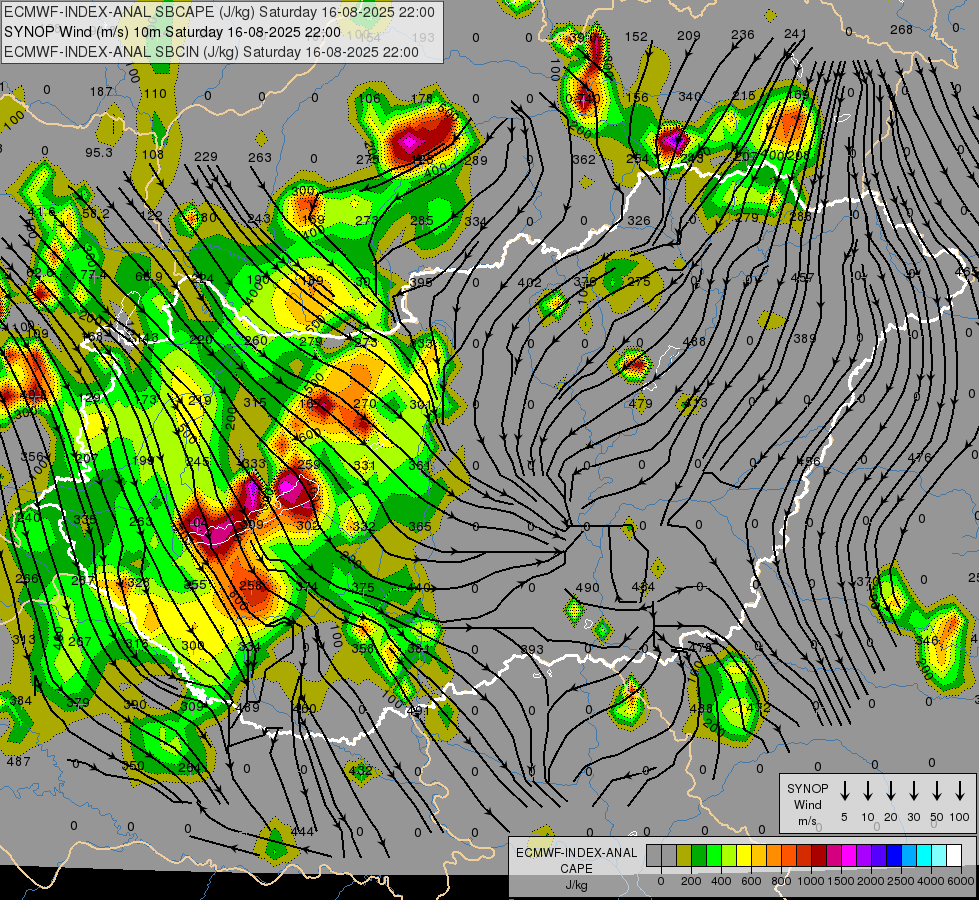
Task: Click the 58.2 value on the map
Action: 96,214
